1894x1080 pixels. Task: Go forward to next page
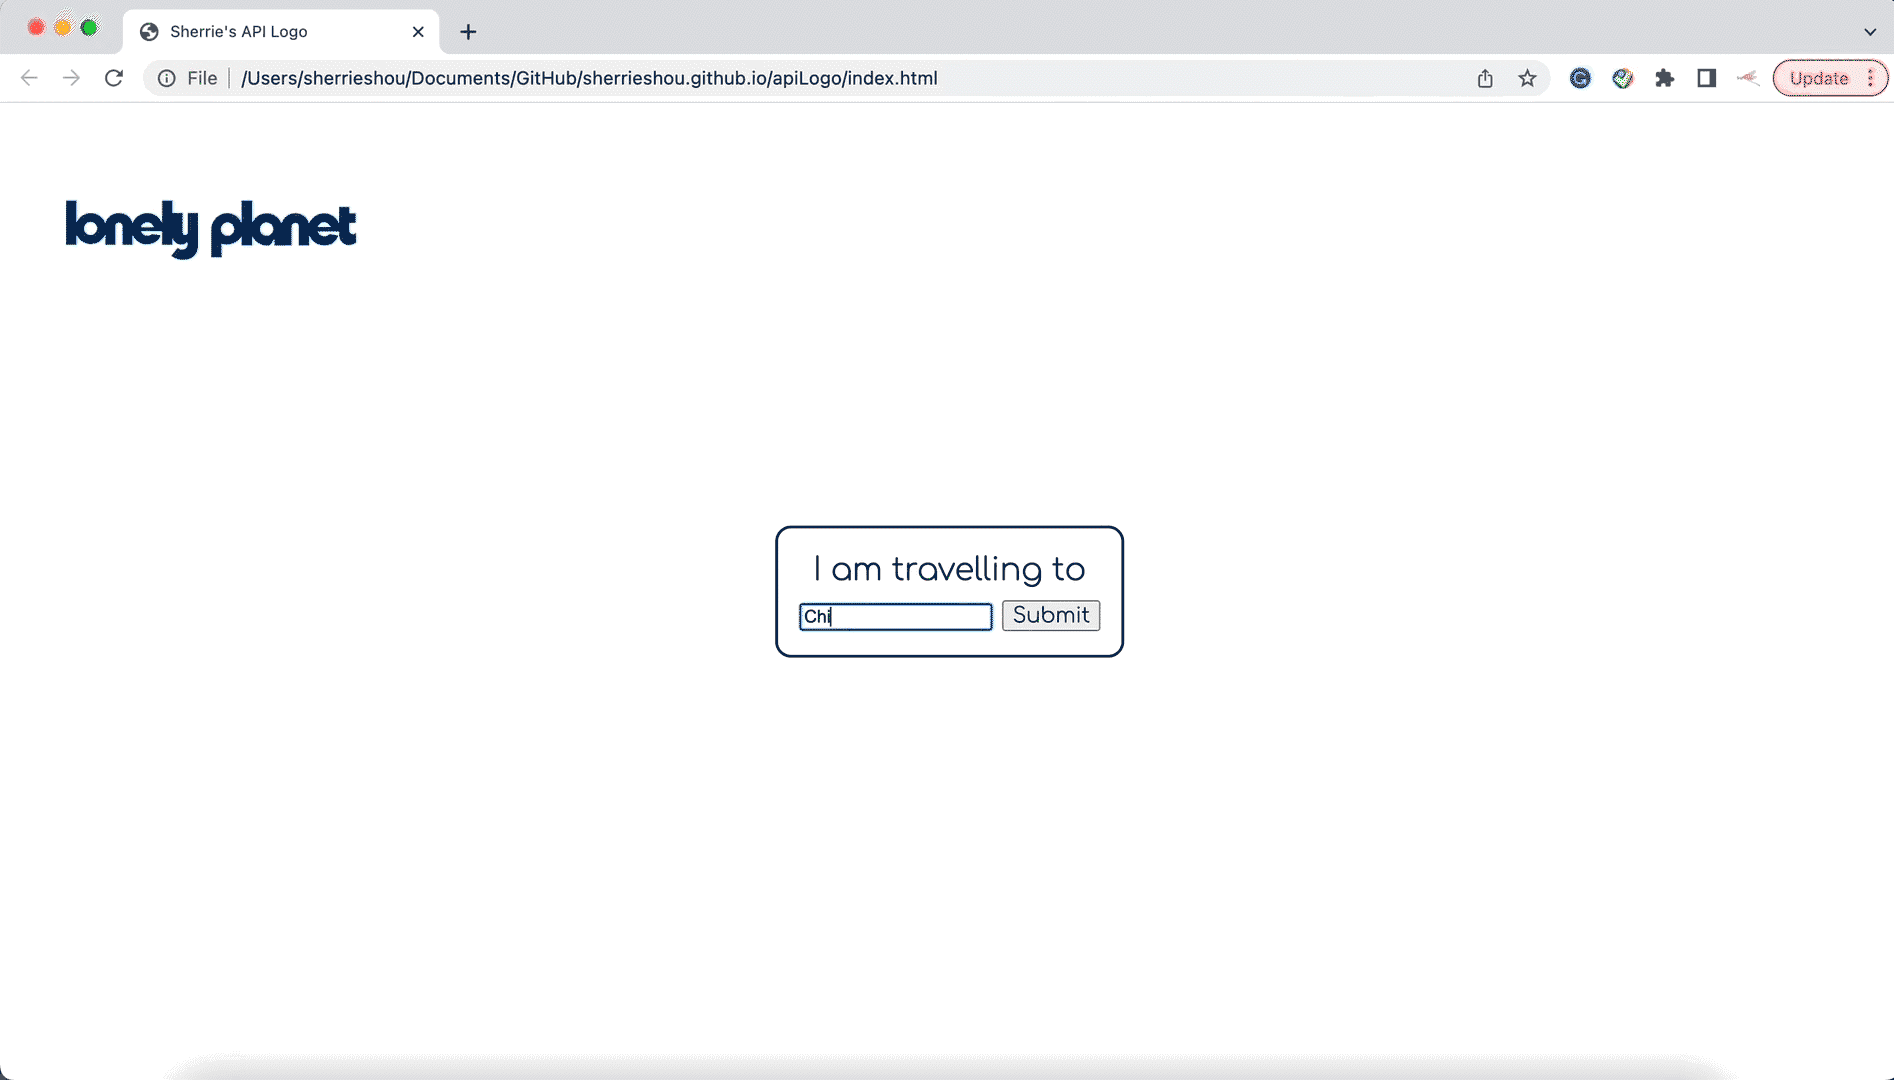(71, 78)
